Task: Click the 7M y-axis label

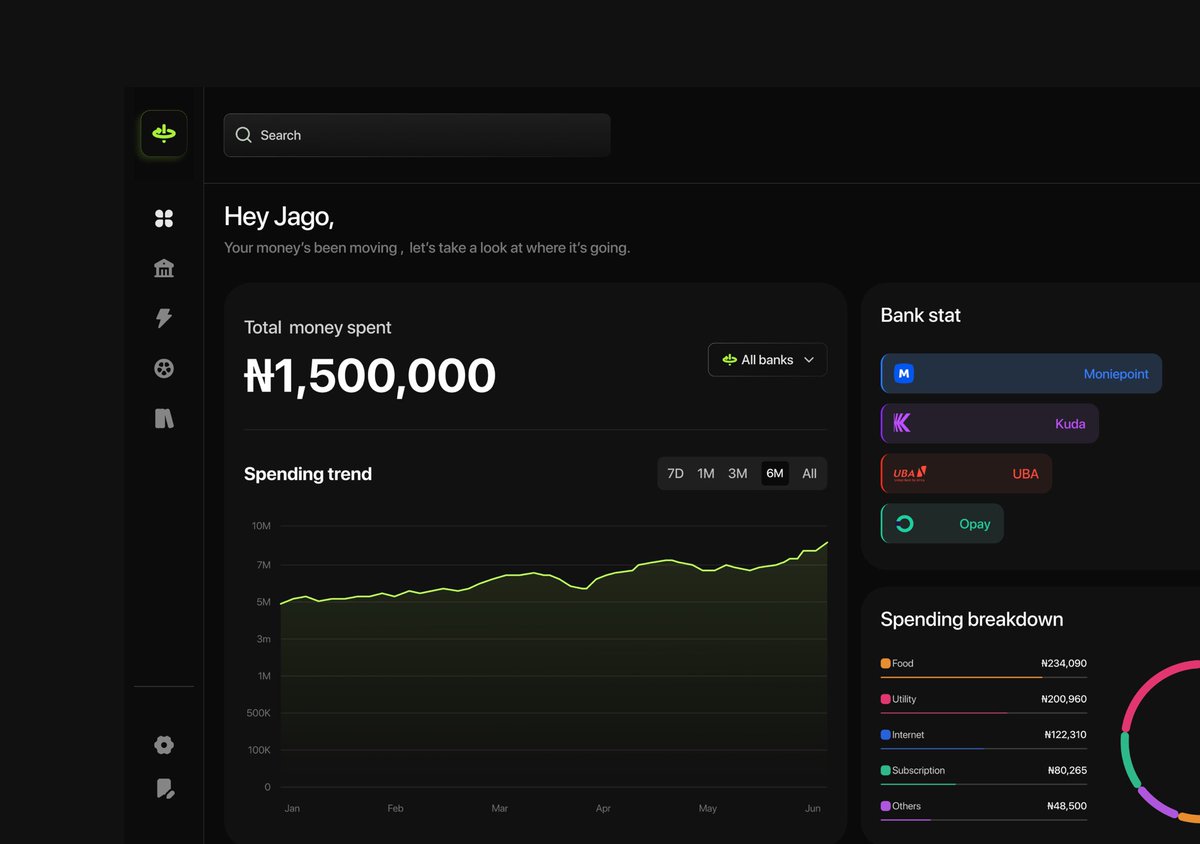Action: point(263,565)
